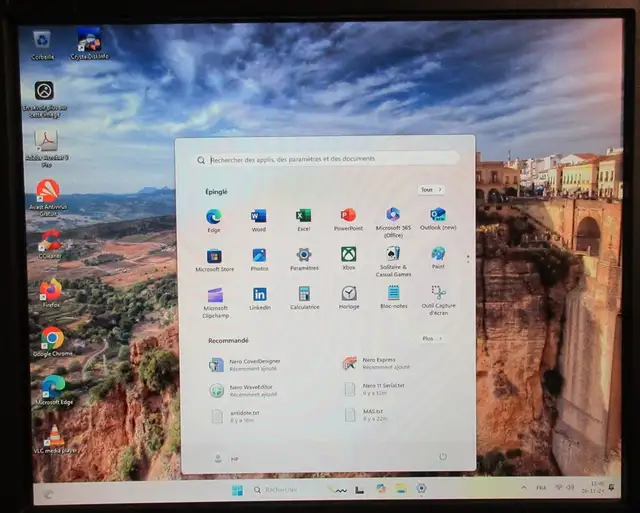Open Solitaire & Casual Games
Screen dimensions: 640x513
393,262
